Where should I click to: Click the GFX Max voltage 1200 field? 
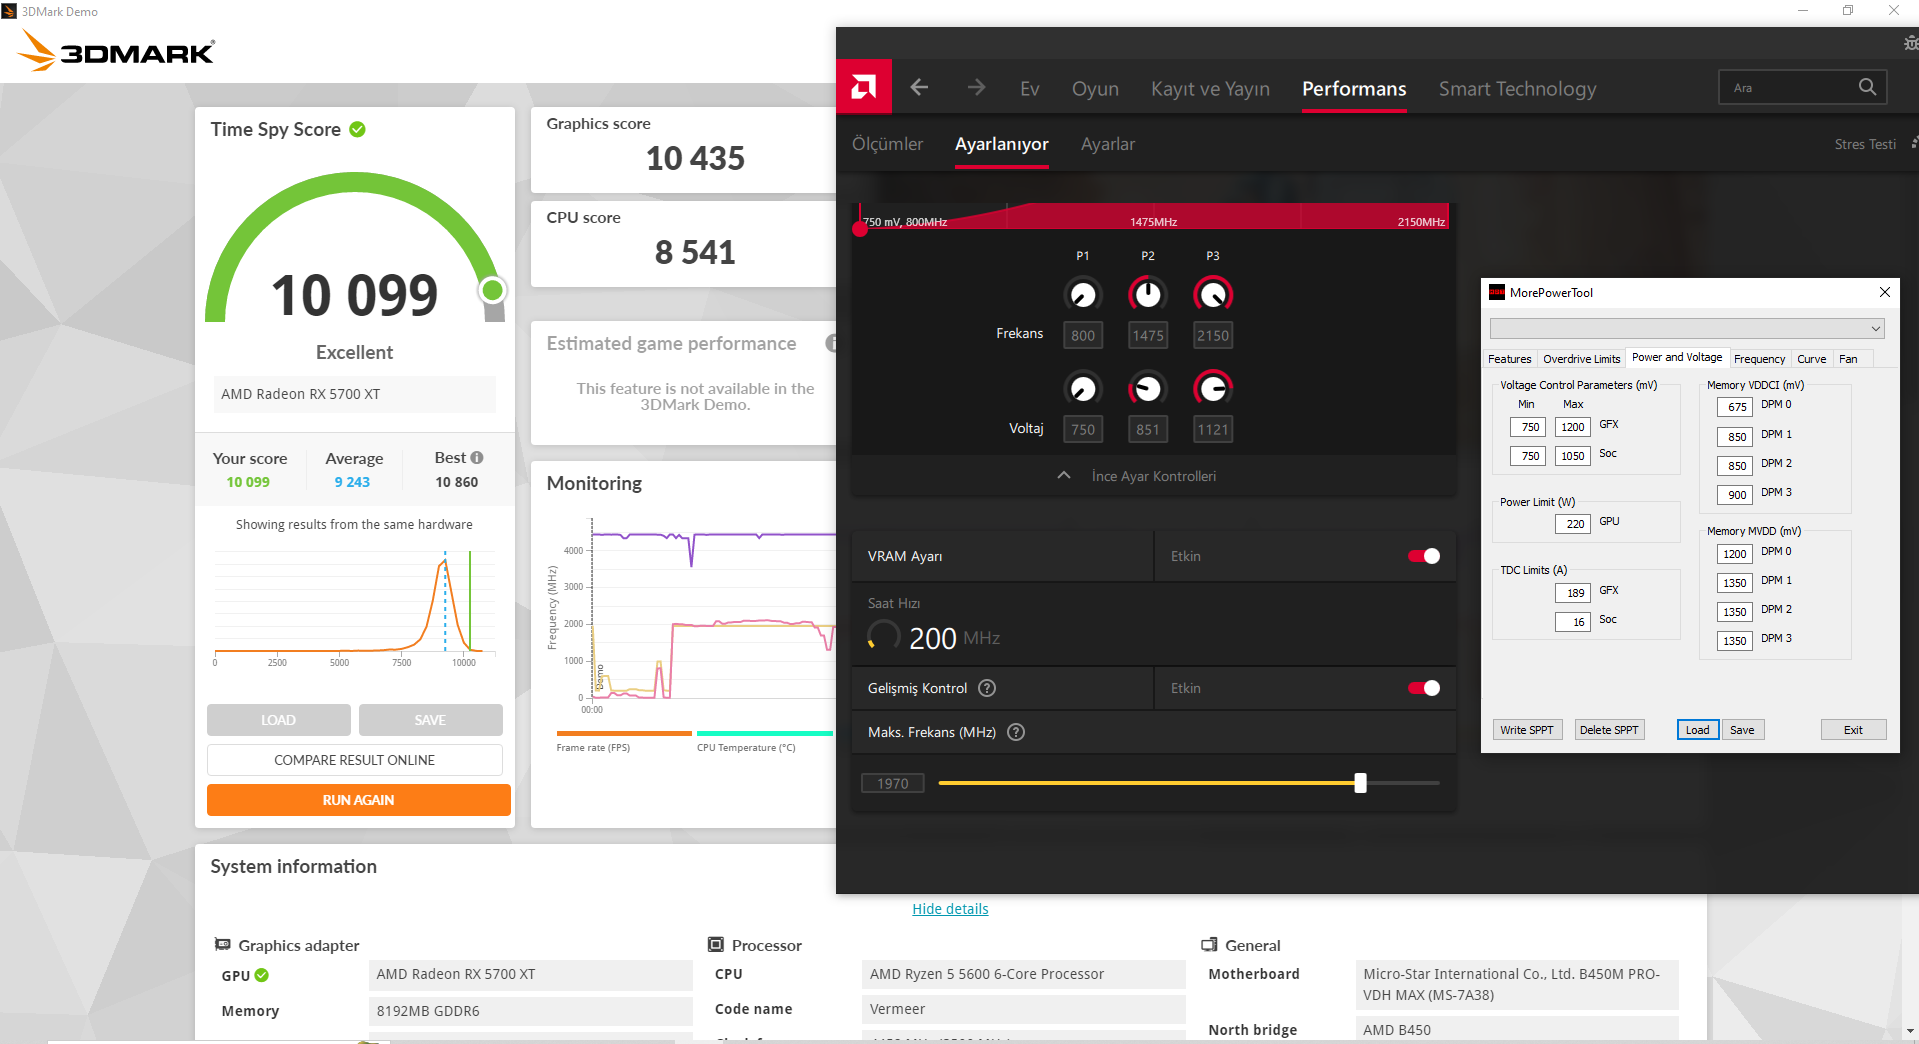pyautogui.click(x=1572, y=427)
